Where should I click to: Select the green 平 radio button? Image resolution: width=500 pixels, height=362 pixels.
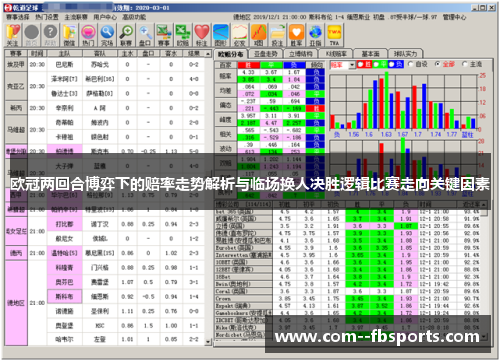click(376, 64)
